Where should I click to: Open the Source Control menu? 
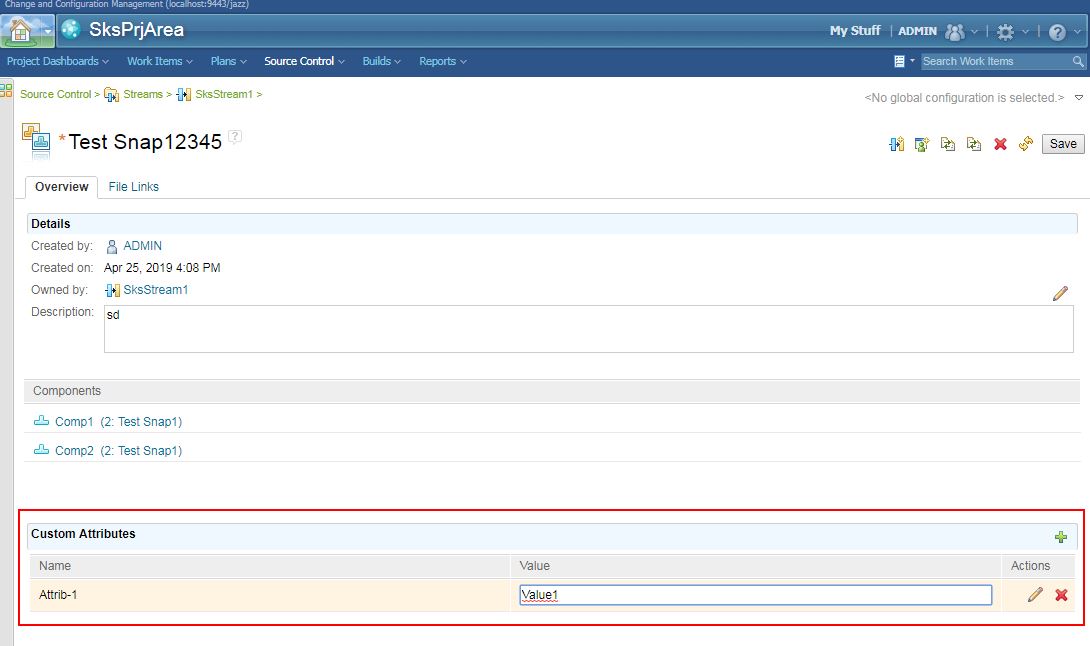tap(299, 61)
